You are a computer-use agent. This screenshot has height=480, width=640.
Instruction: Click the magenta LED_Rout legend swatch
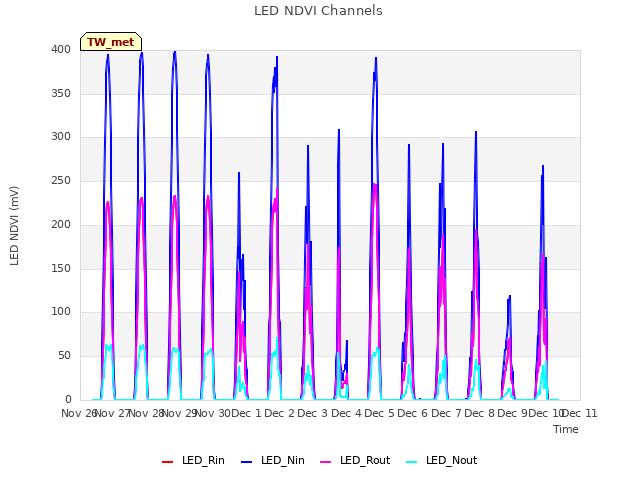click(326, 462)
